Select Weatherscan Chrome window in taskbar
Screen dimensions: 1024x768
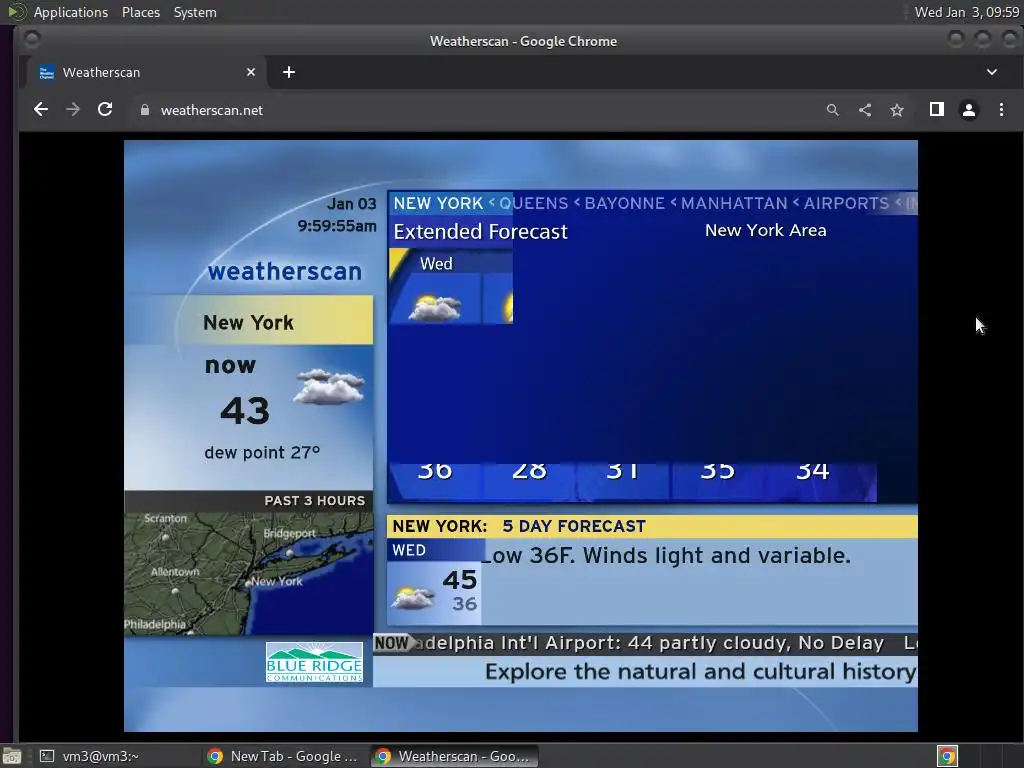[455, 756]
